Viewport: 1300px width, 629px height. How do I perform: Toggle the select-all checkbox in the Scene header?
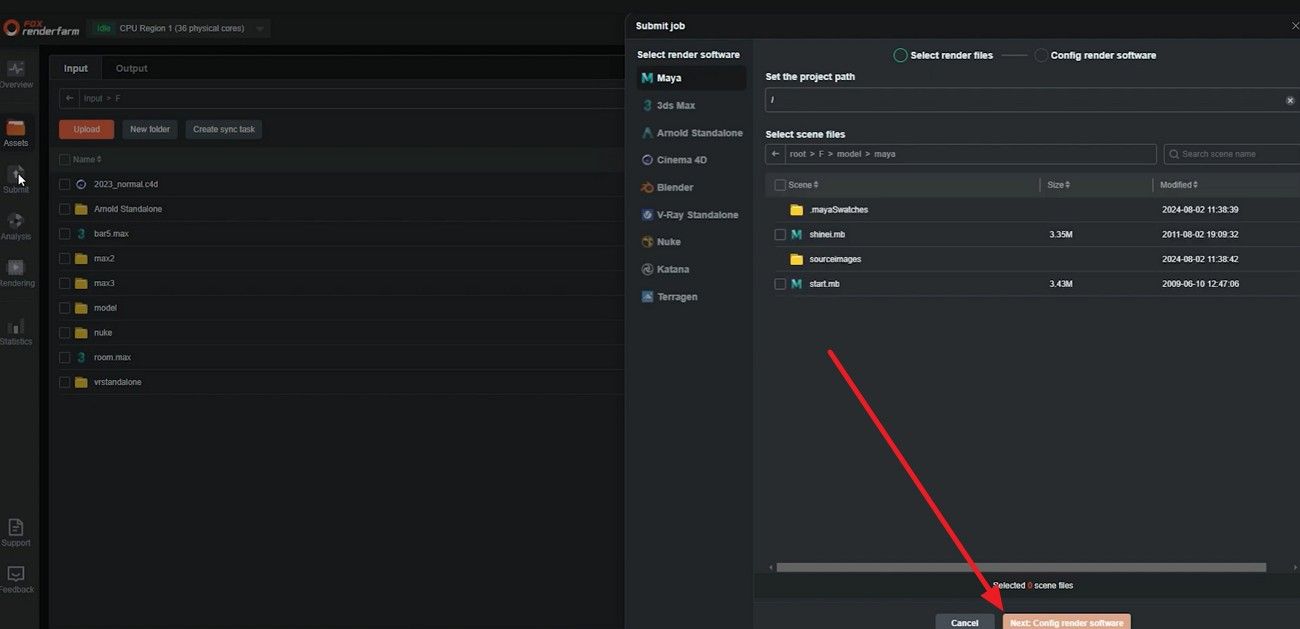coord(780,184)
